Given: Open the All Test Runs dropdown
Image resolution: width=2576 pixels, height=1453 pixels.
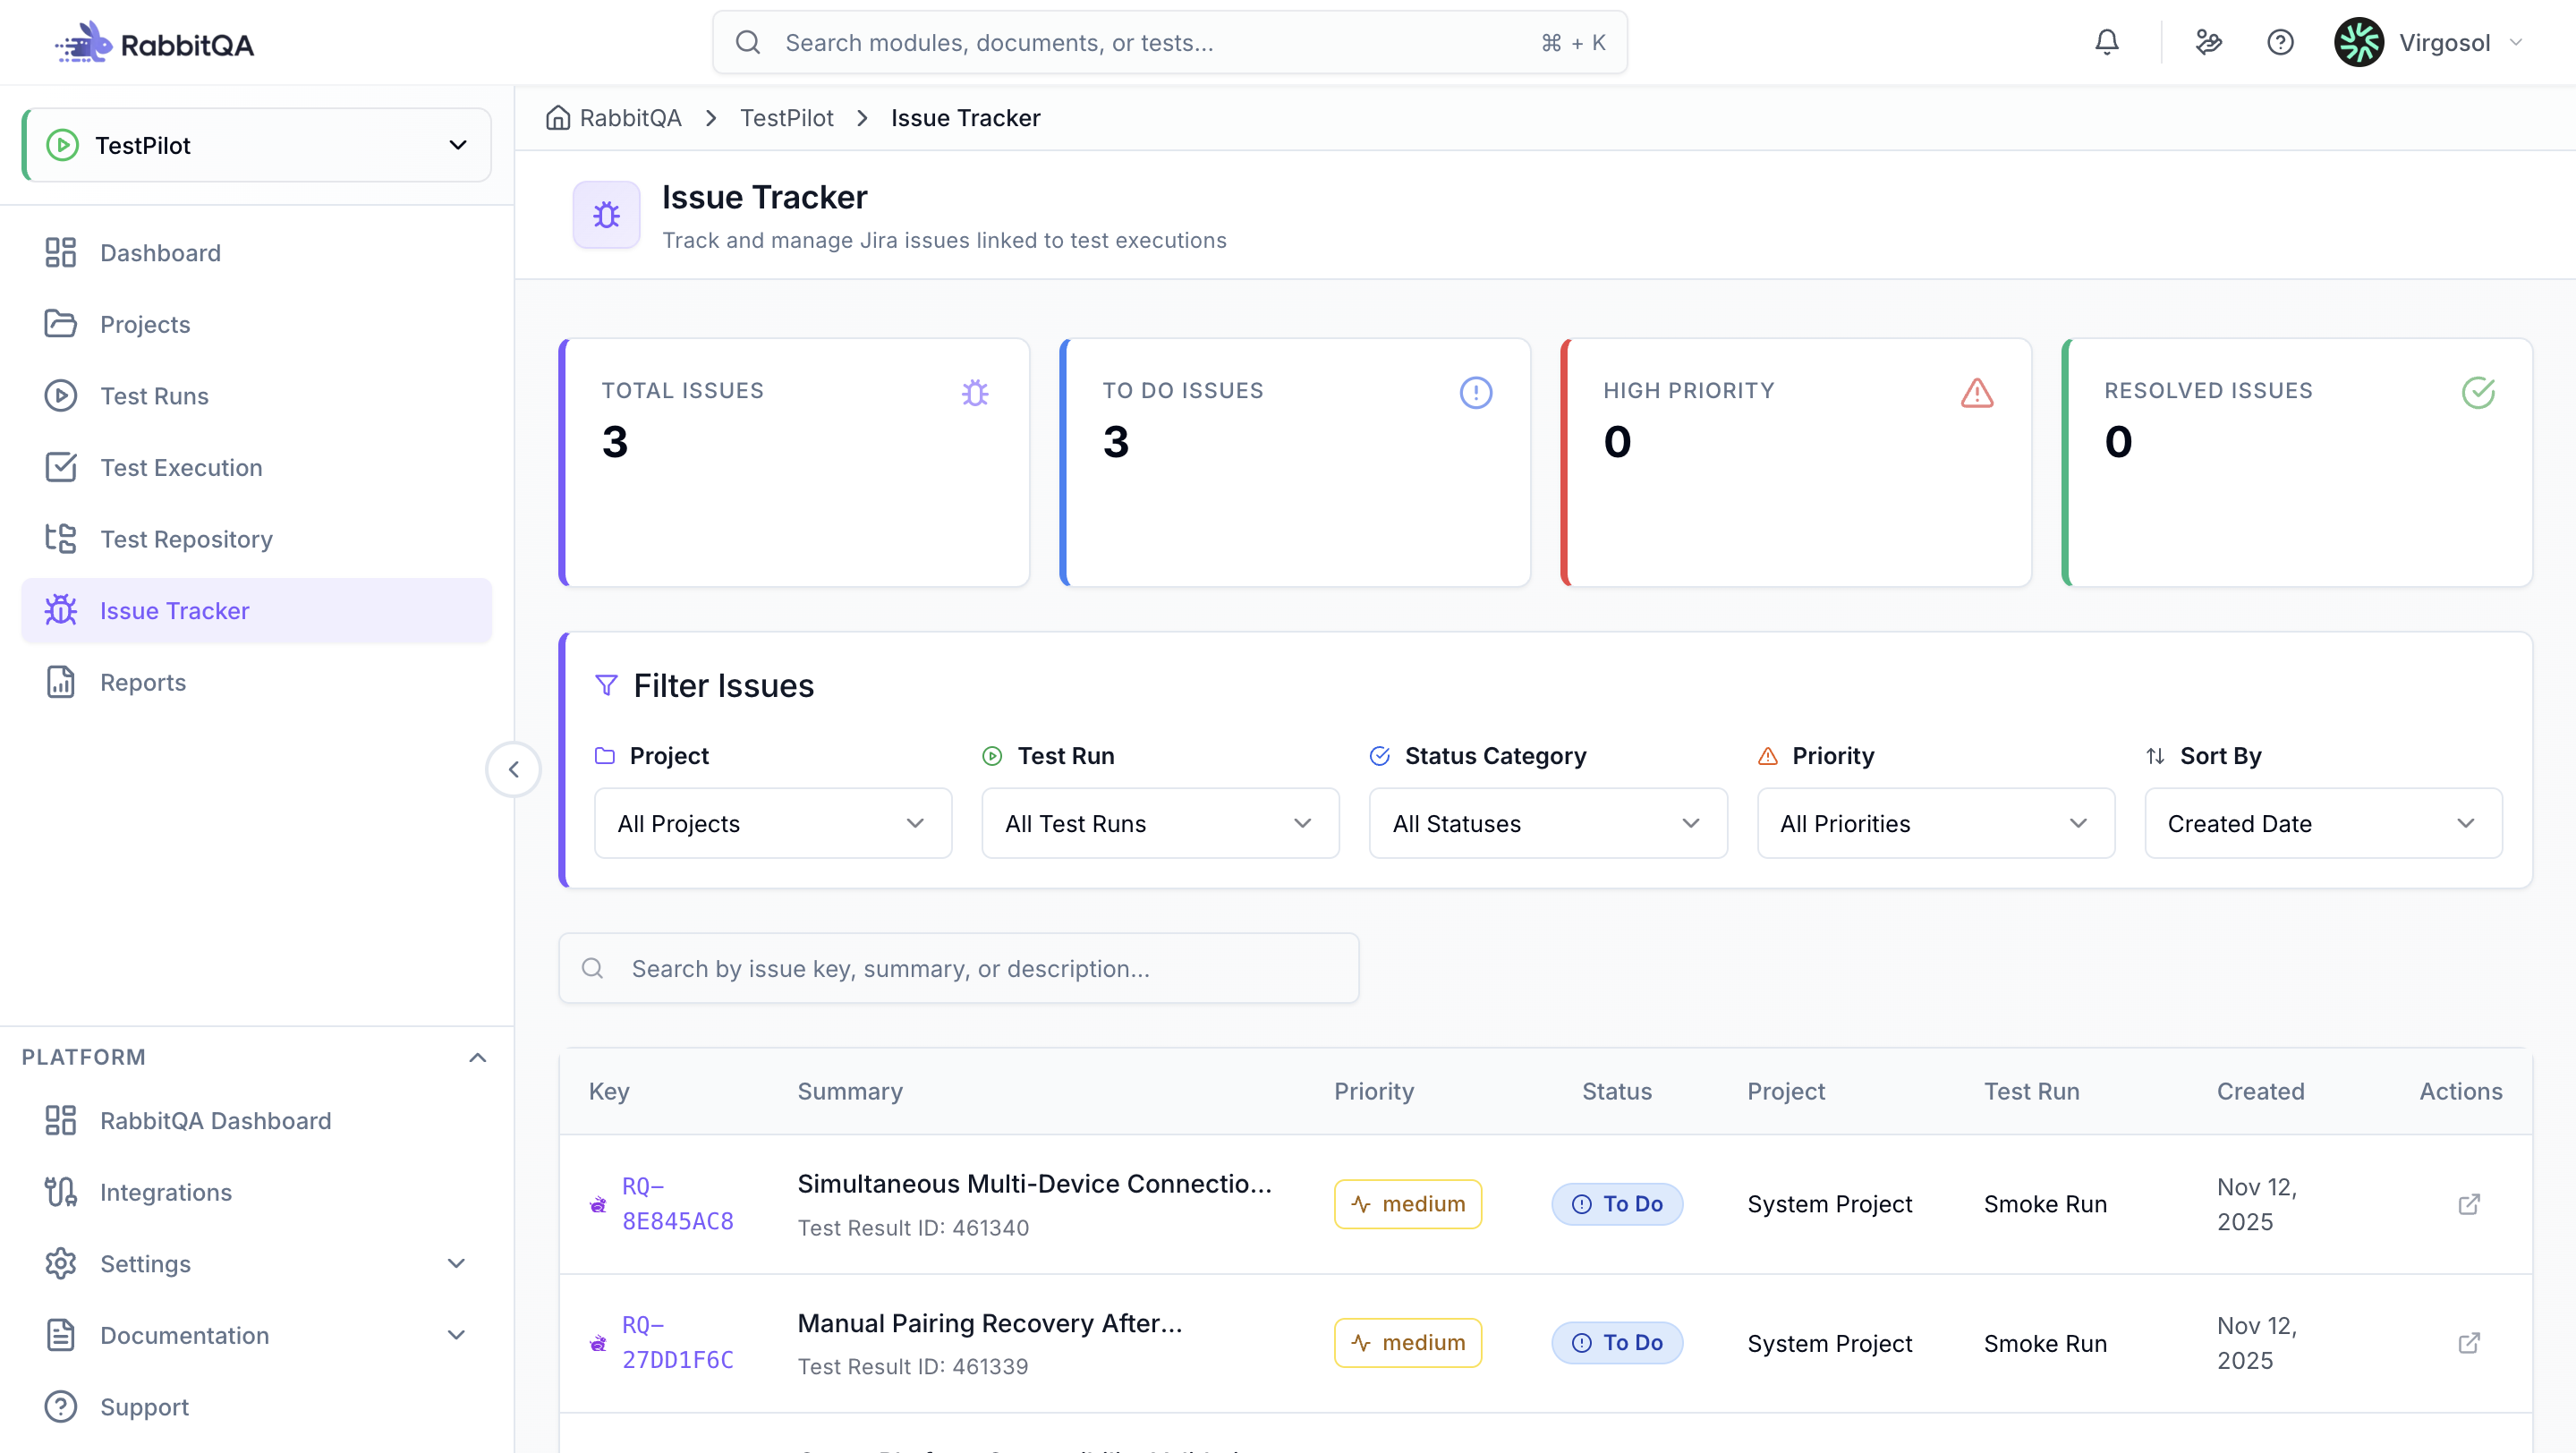Looking at the screenshot, I should pos(1160,823).
